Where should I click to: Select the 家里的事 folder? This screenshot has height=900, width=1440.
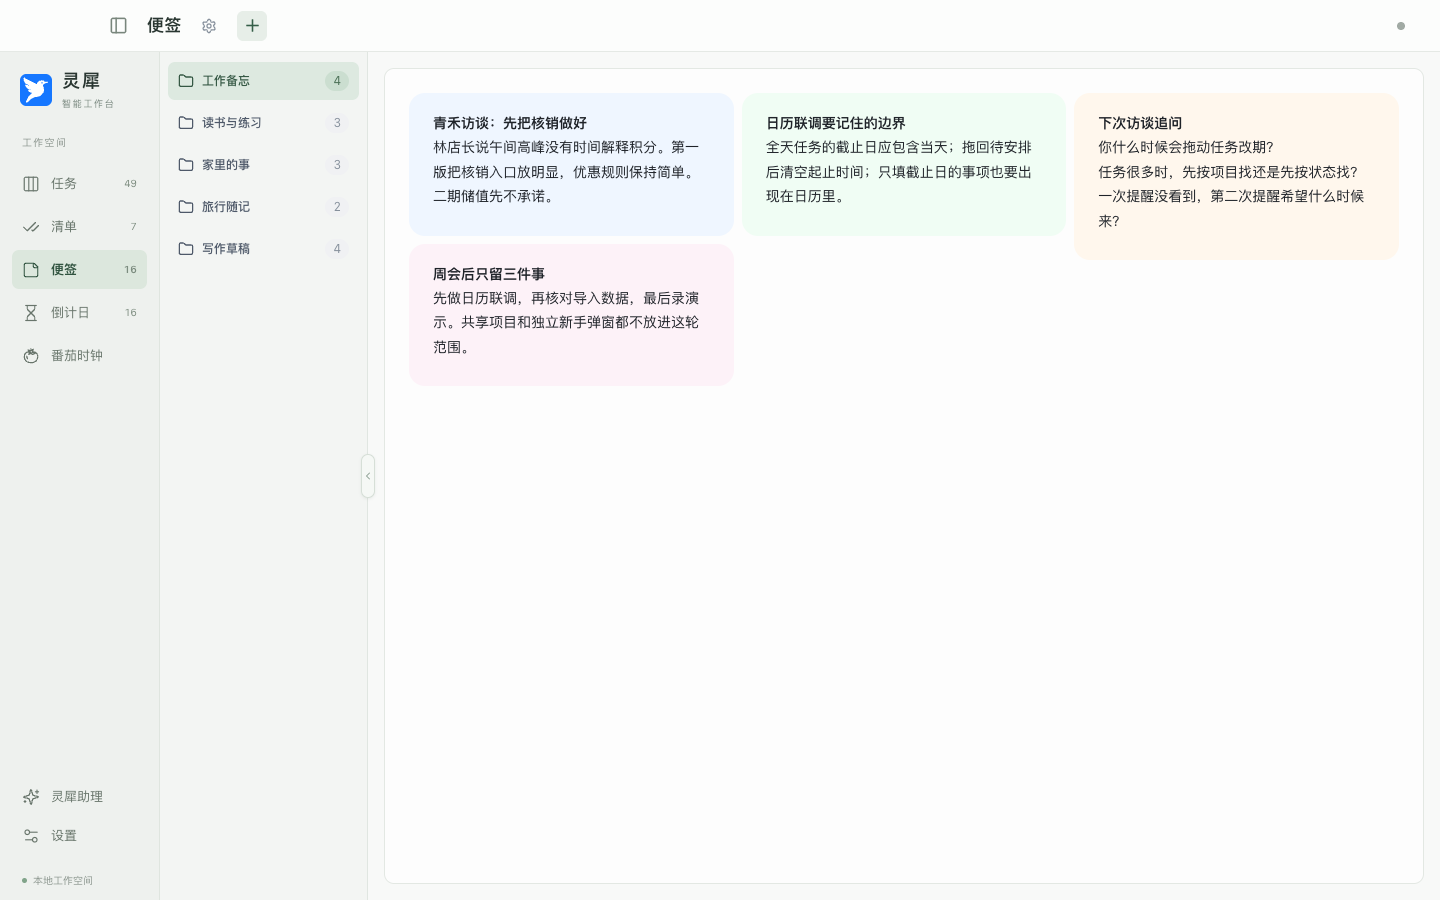[x=263, y=165]
